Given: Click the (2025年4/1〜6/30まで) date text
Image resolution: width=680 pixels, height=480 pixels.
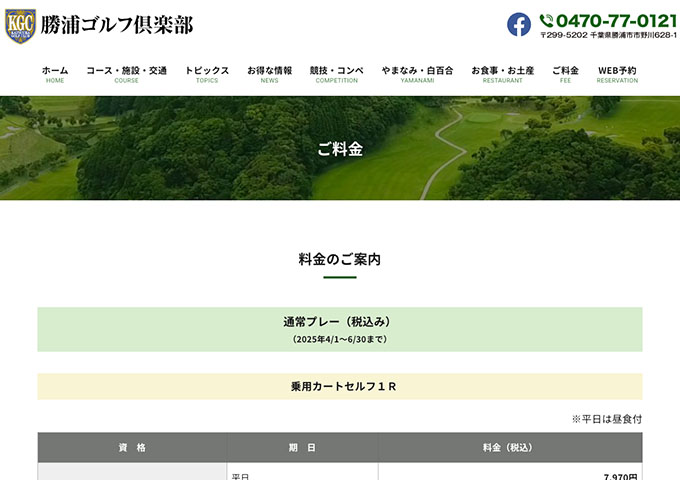Looking at the screenshot, I should tap(340, 339).
